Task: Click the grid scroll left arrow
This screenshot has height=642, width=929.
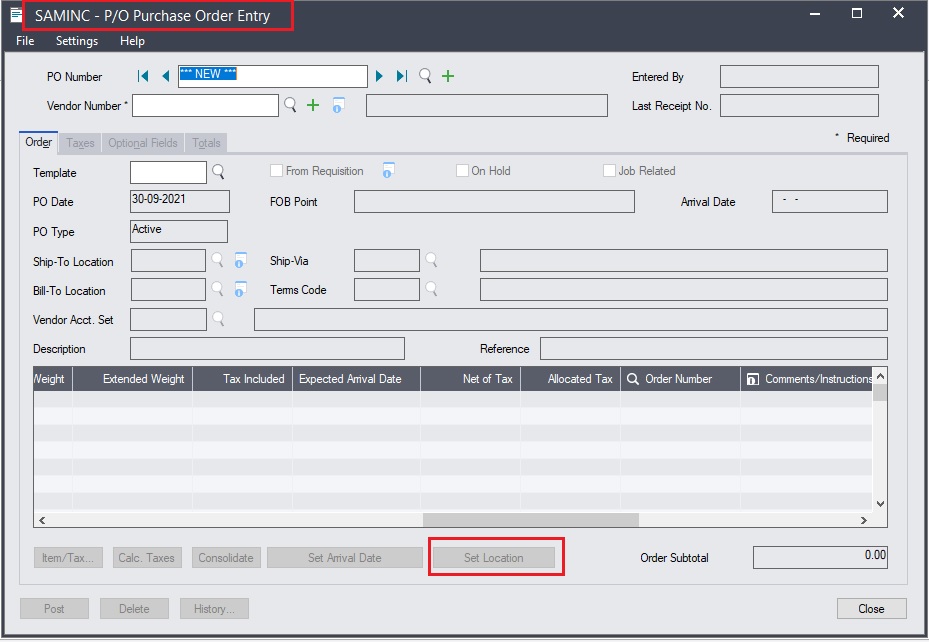Action: coord(41,520)
